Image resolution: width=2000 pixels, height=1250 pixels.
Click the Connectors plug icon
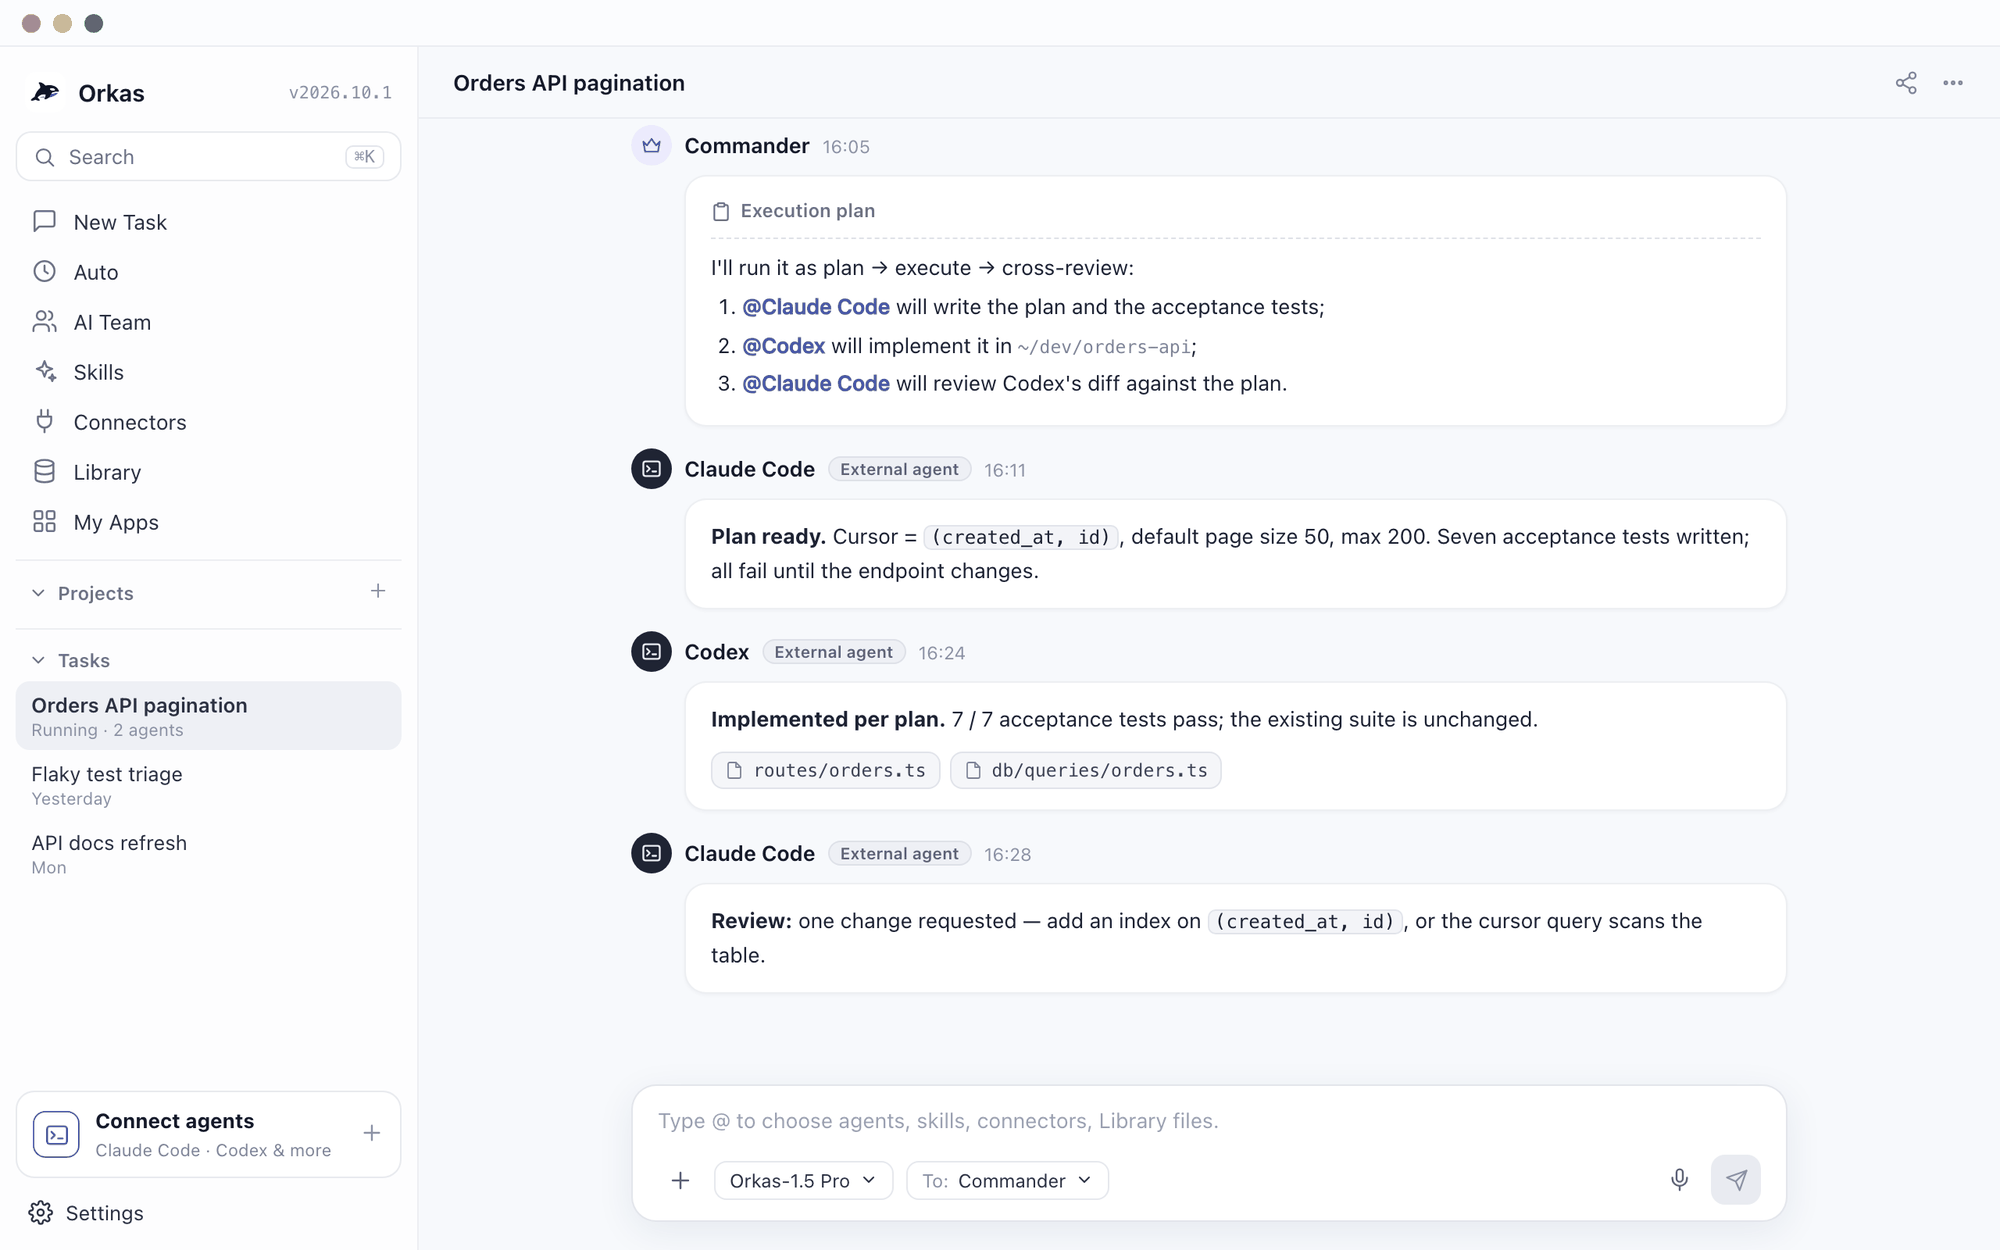[x=44, y=421]
